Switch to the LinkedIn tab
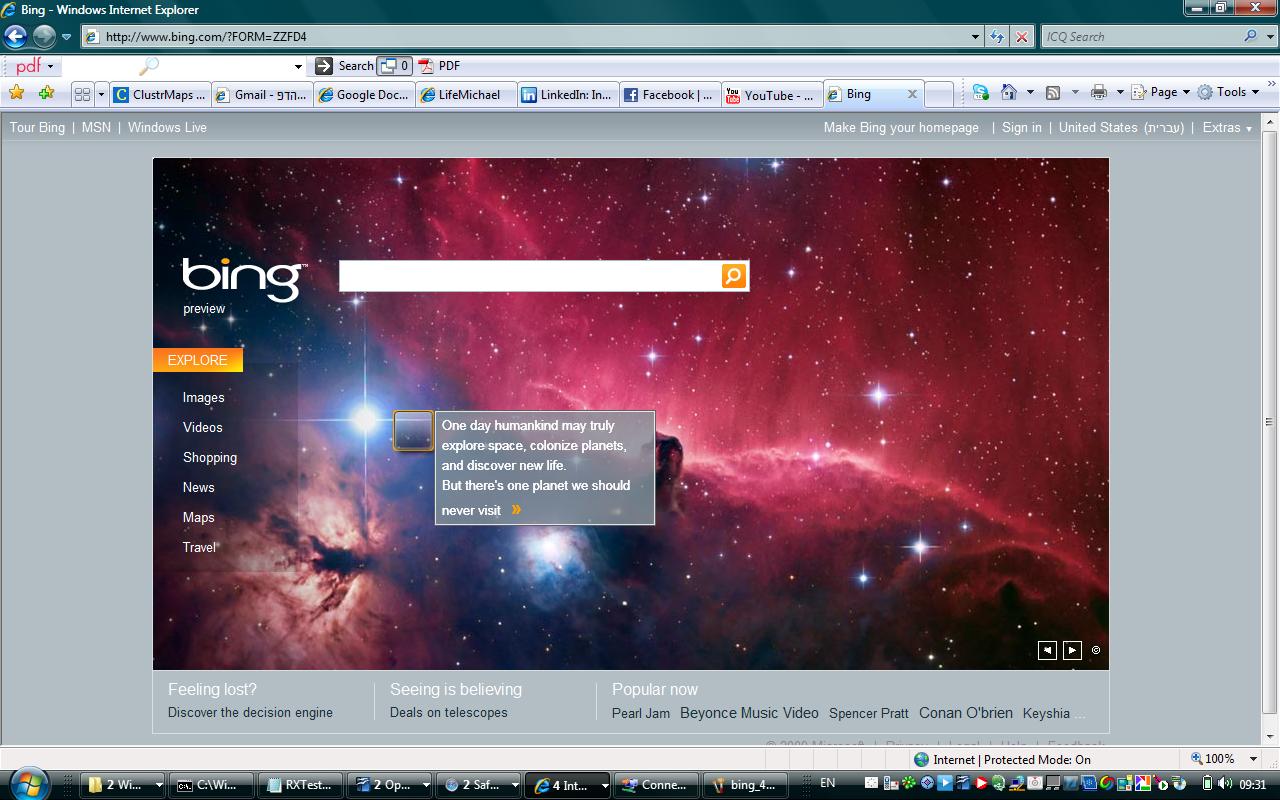The height and width of the screenshot is (800, 1280). (x=568, y=95)
